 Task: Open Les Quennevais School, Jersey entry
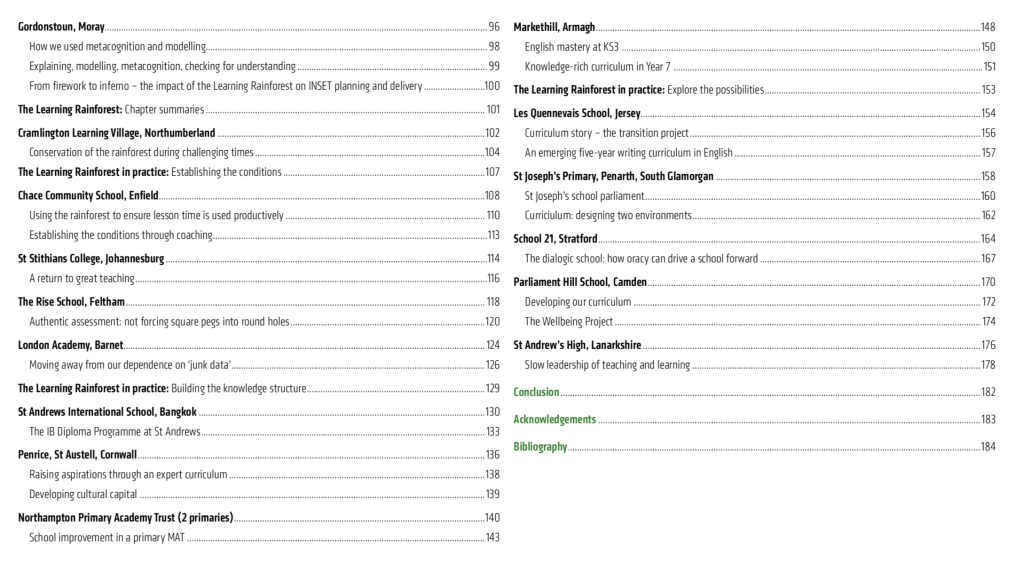(x=577, y=113)
